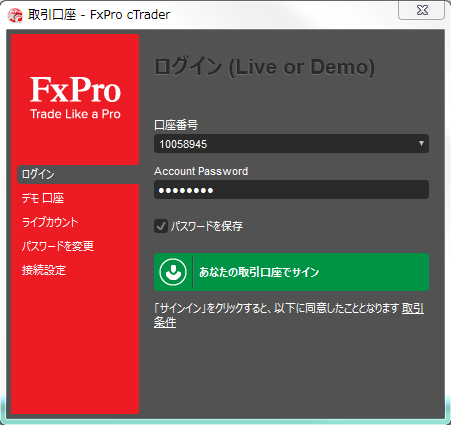
Task: Close the cTrader login window
Action: tap(421, 10)
